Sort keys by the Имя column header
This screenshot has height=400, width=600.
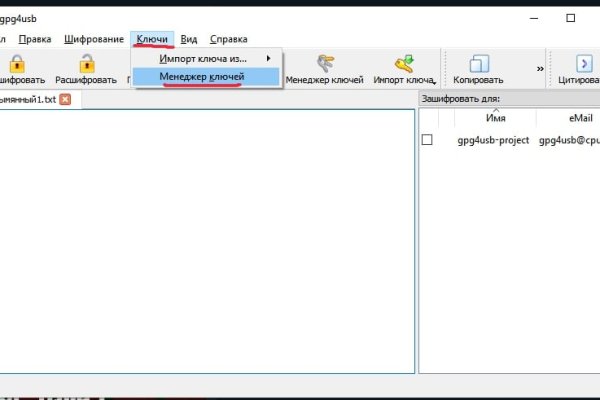point(495,118)
